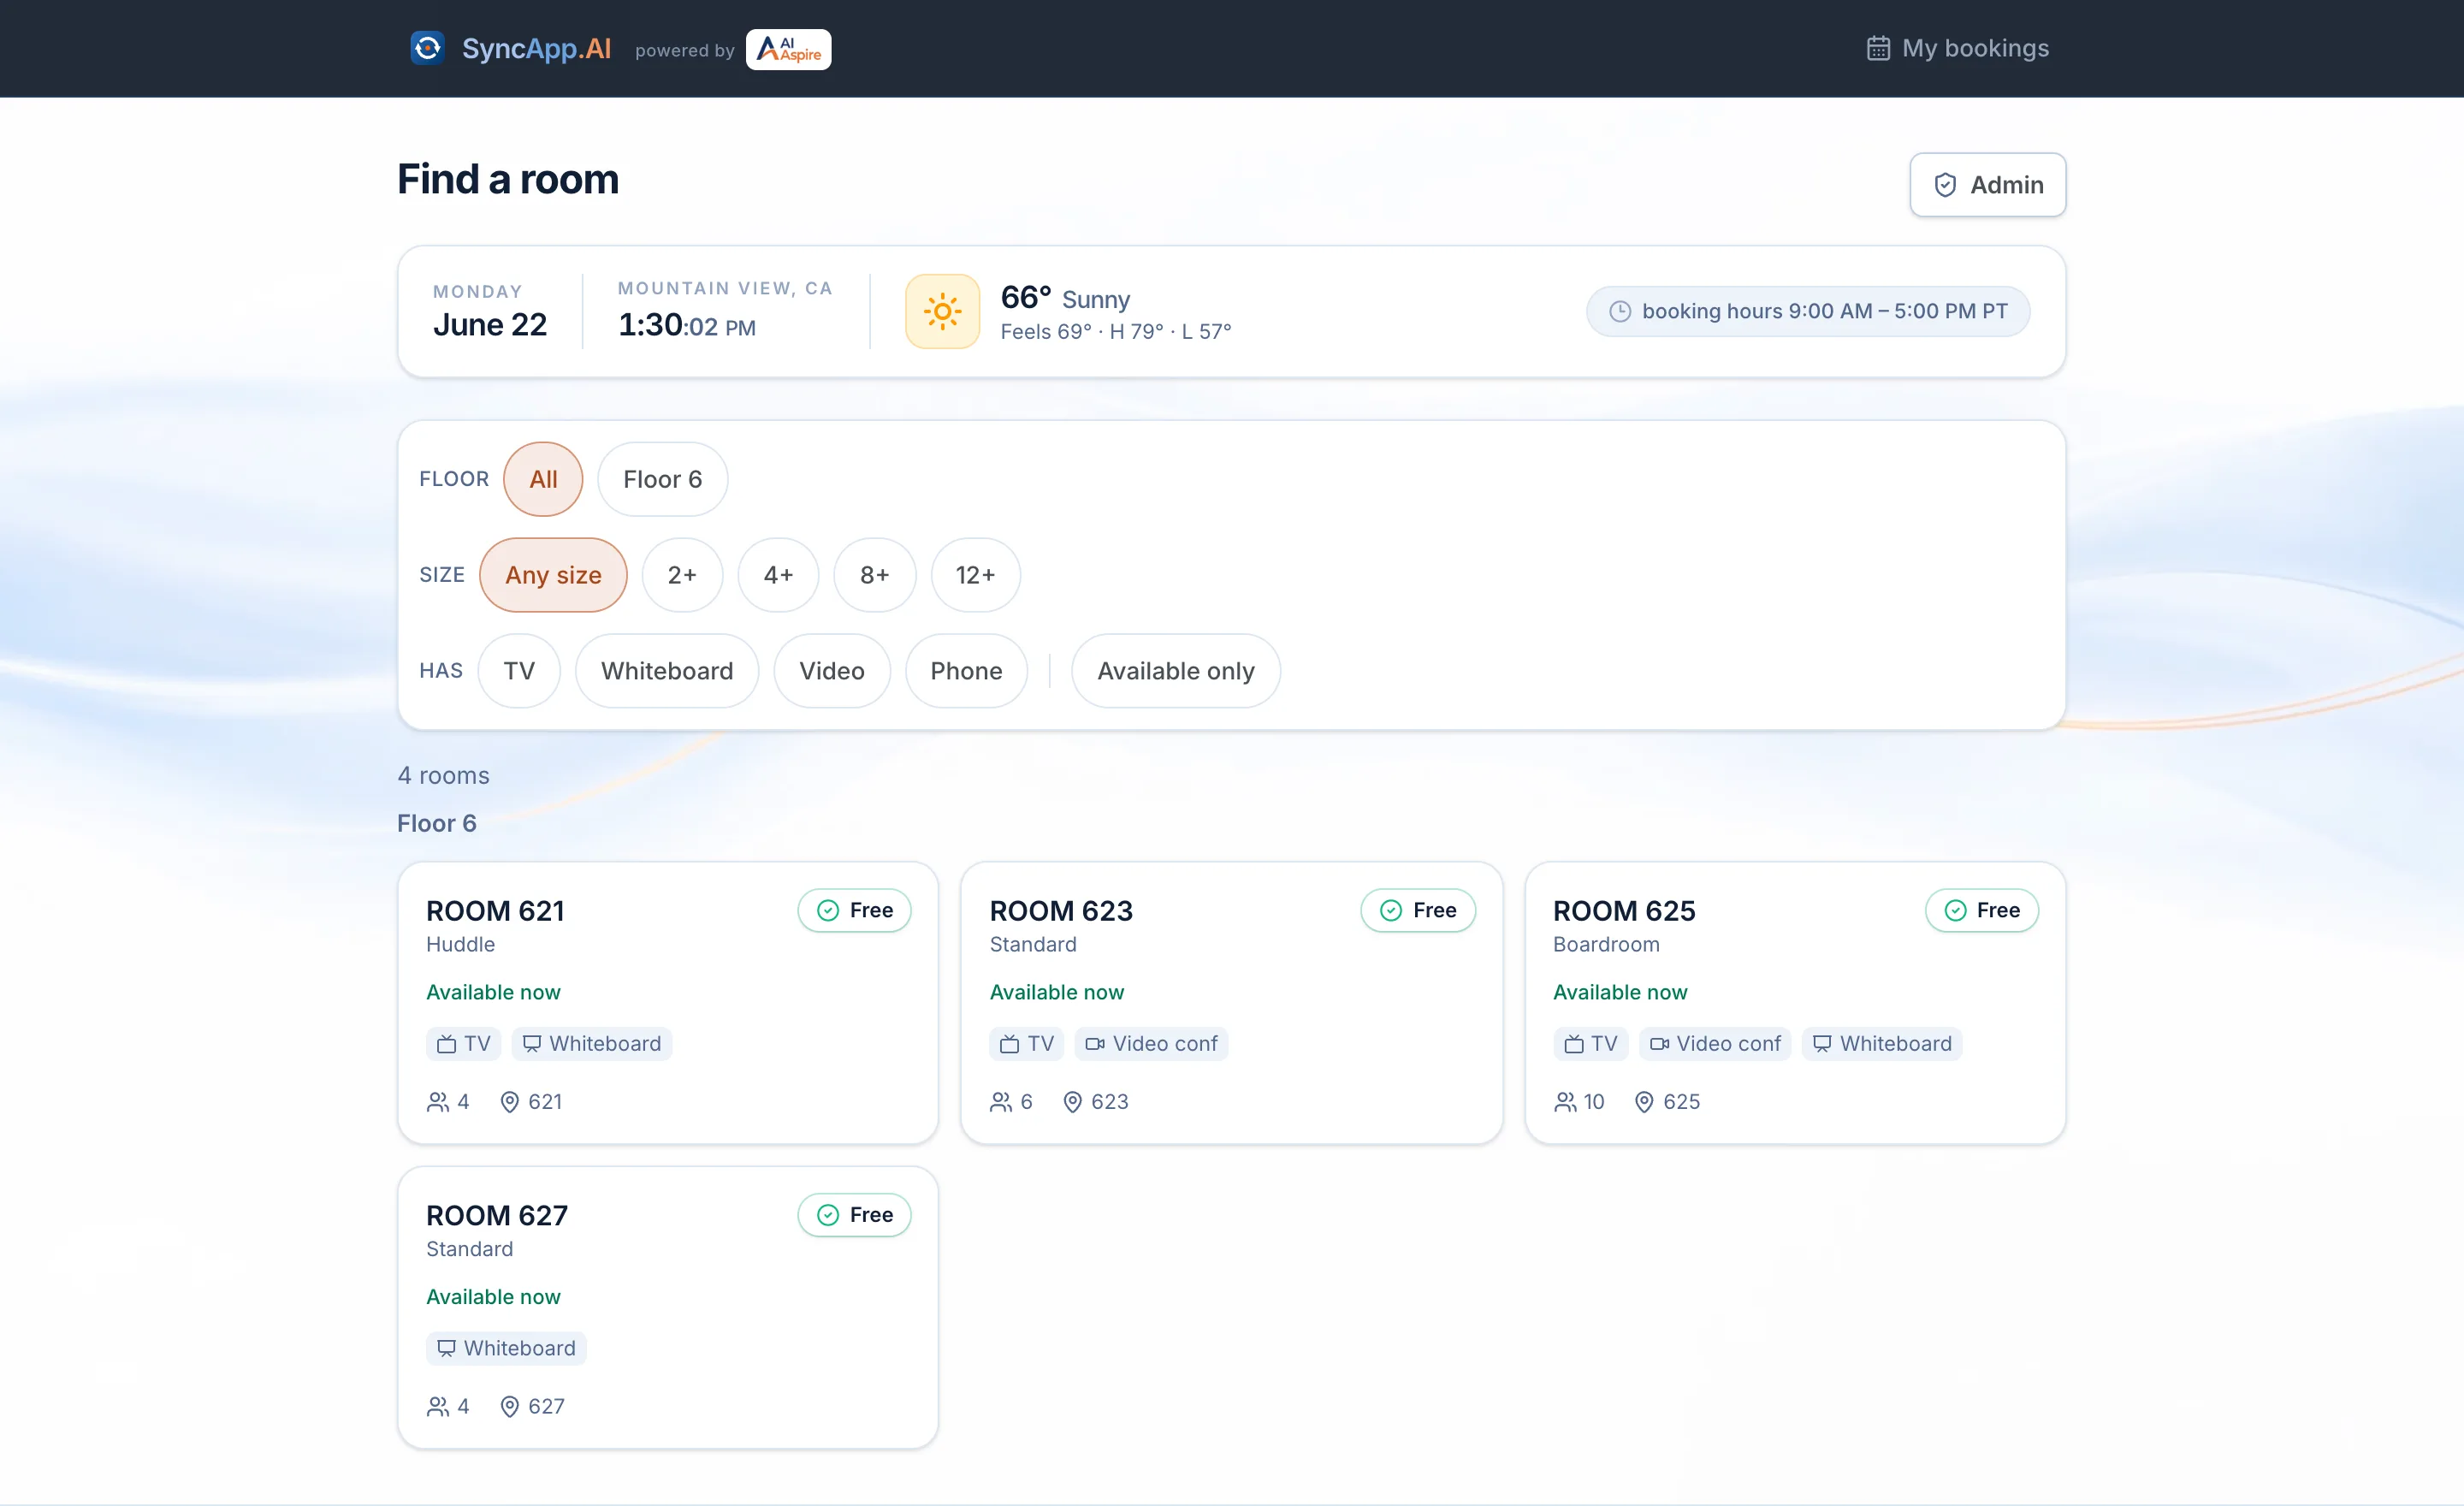Filter rooms by size 12+
The height and width of the screenshot is (1506, 2464).
[x=975, y=575]
